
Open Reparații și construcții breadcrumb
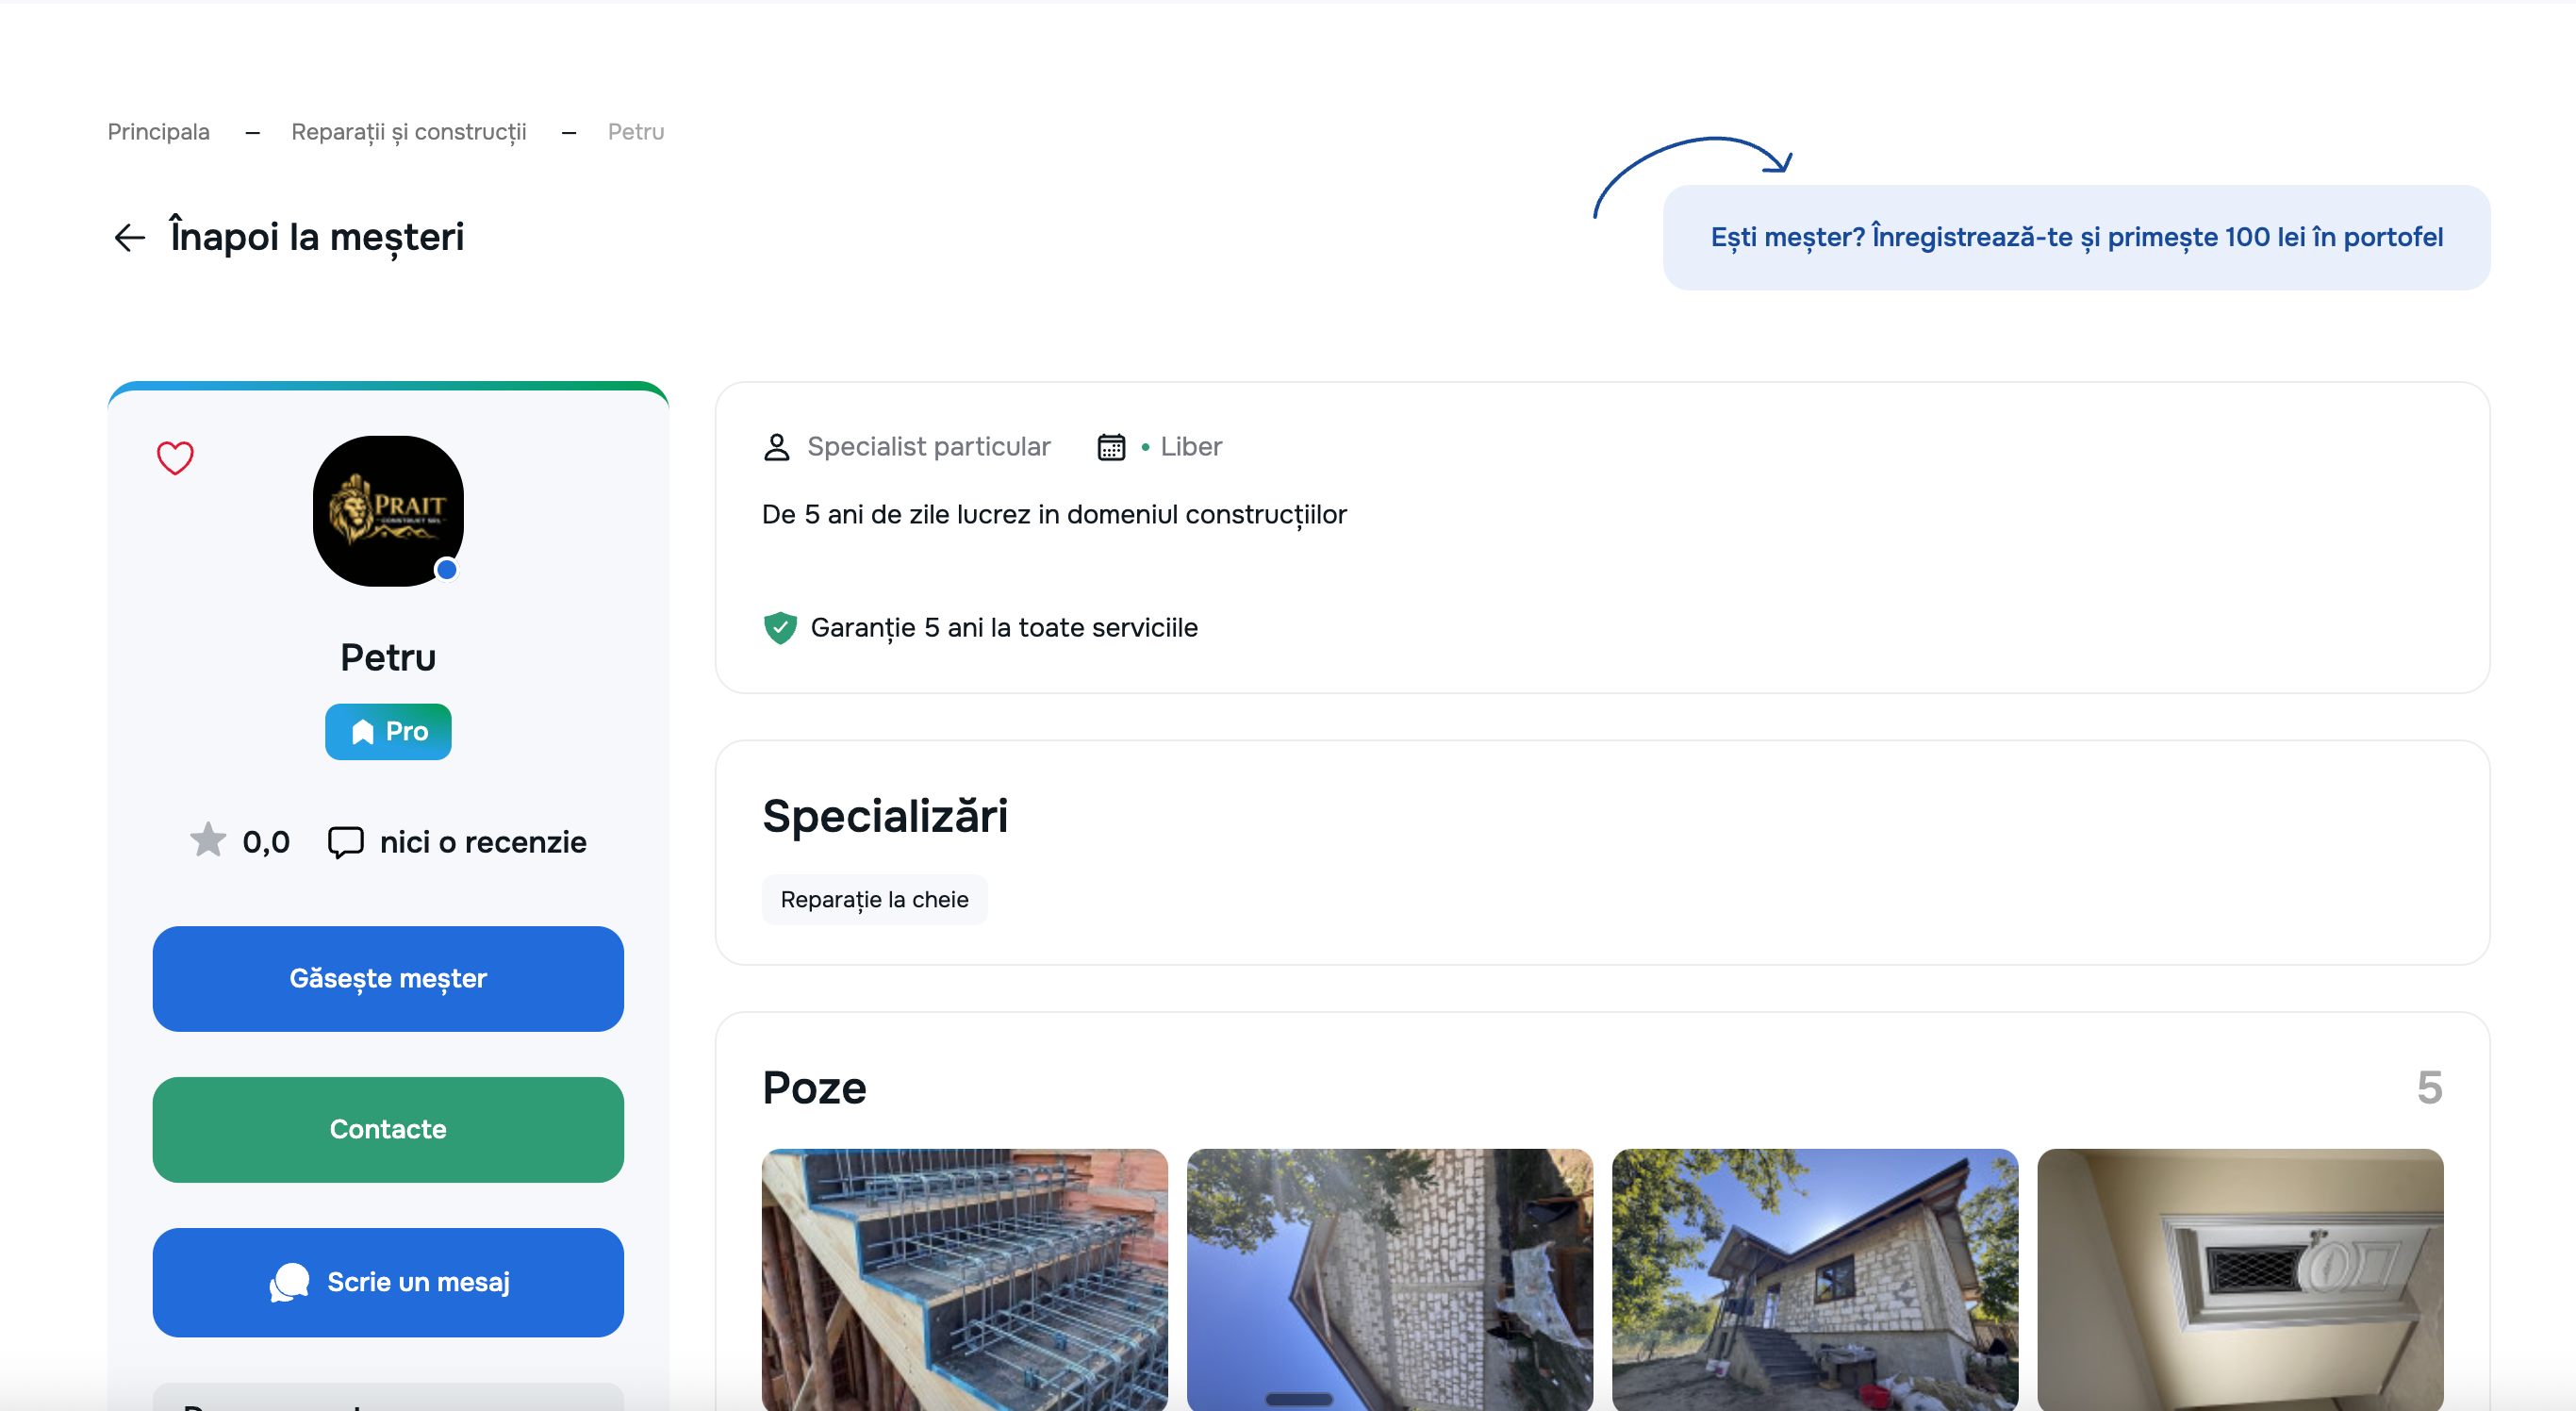[x=408, y=132]
